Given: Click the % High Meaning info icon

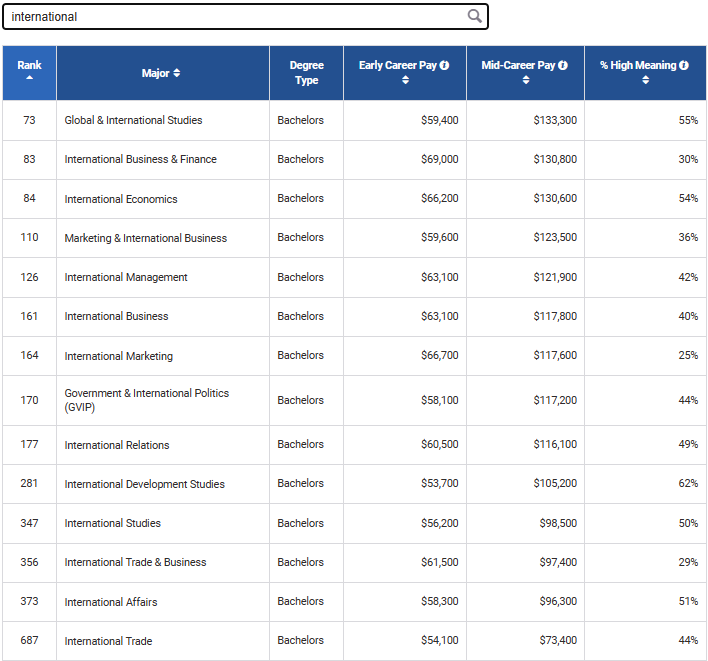Looking at the screenshot, I should click(684, 65).
